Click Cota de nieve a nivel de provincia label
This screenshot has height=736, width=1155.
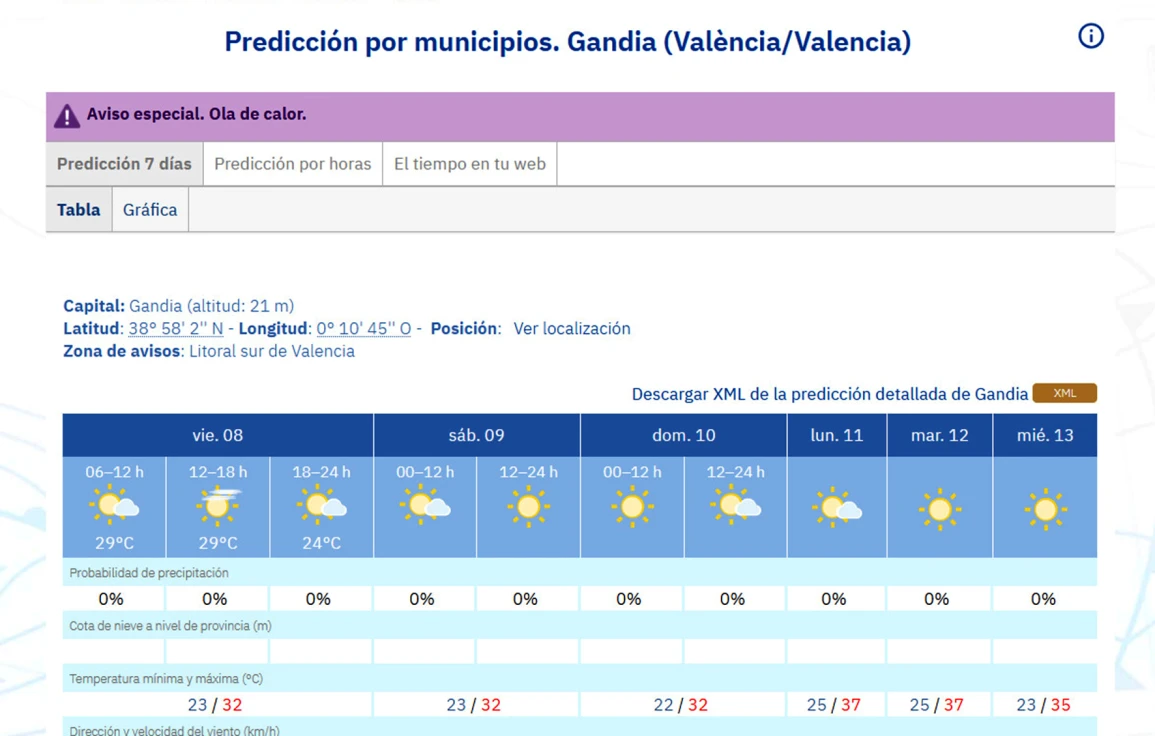[x=170, y=626]
